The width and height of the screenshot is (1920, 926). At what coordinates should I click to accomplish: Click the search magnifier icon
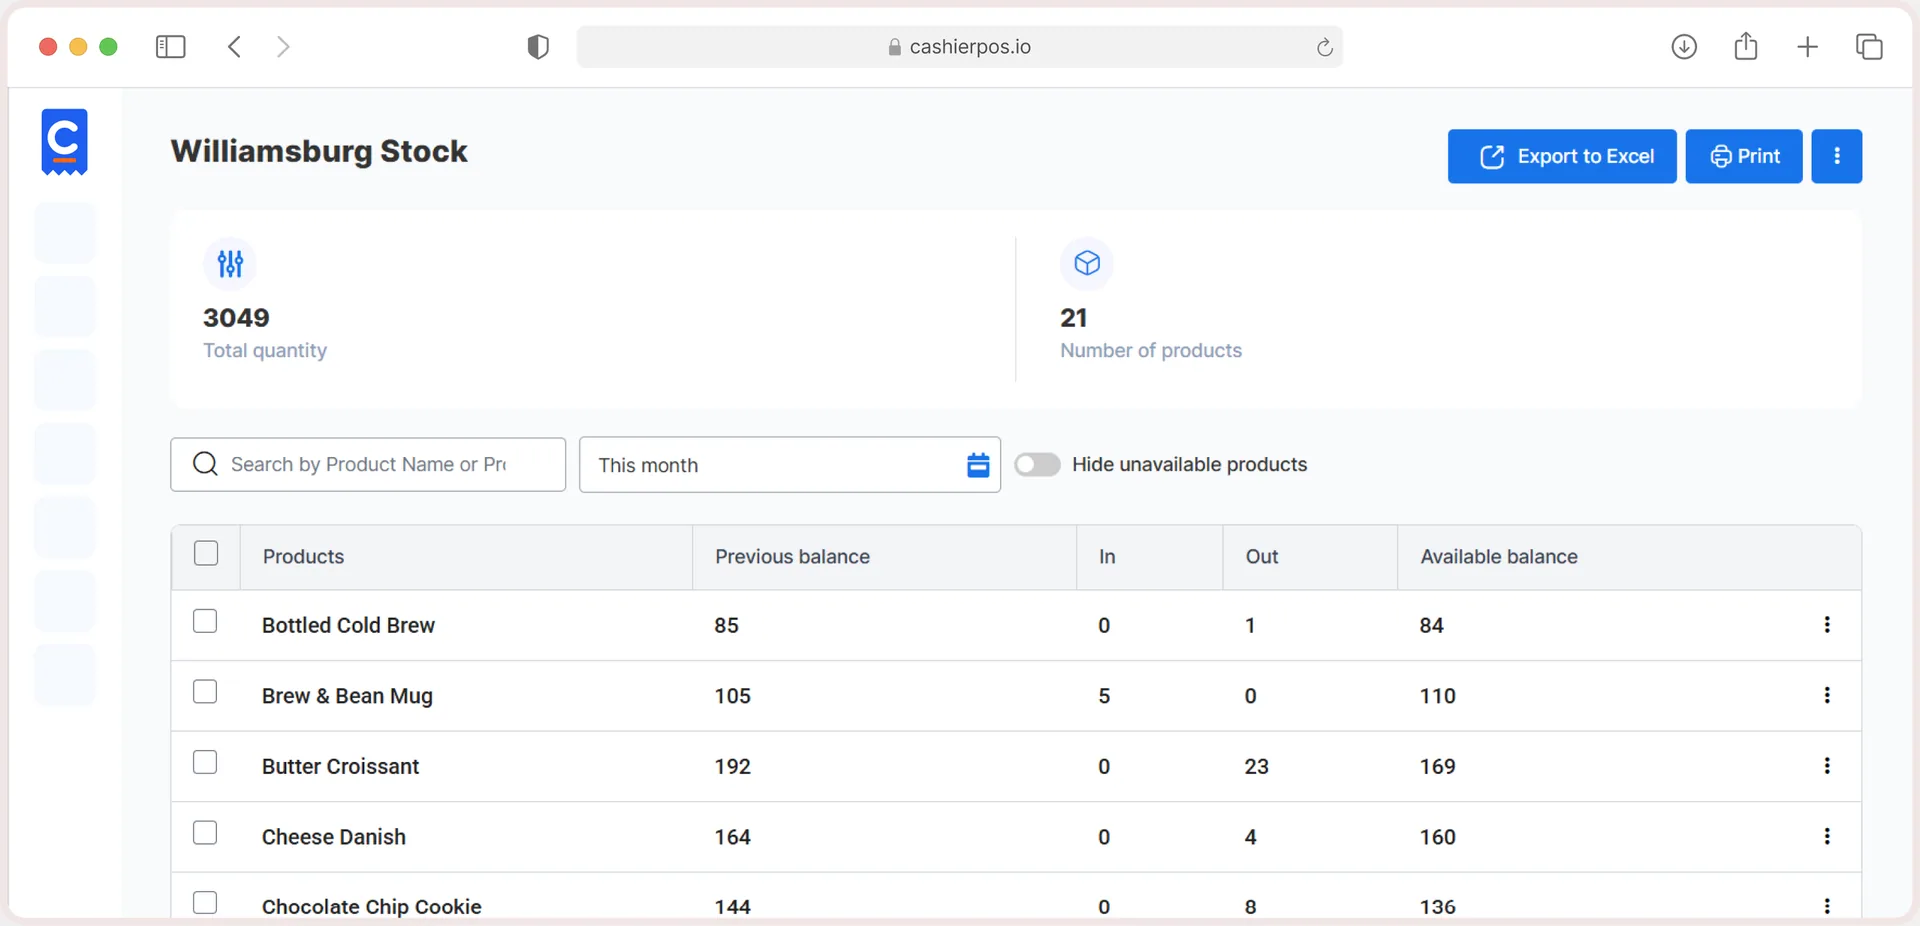point(205,464)
